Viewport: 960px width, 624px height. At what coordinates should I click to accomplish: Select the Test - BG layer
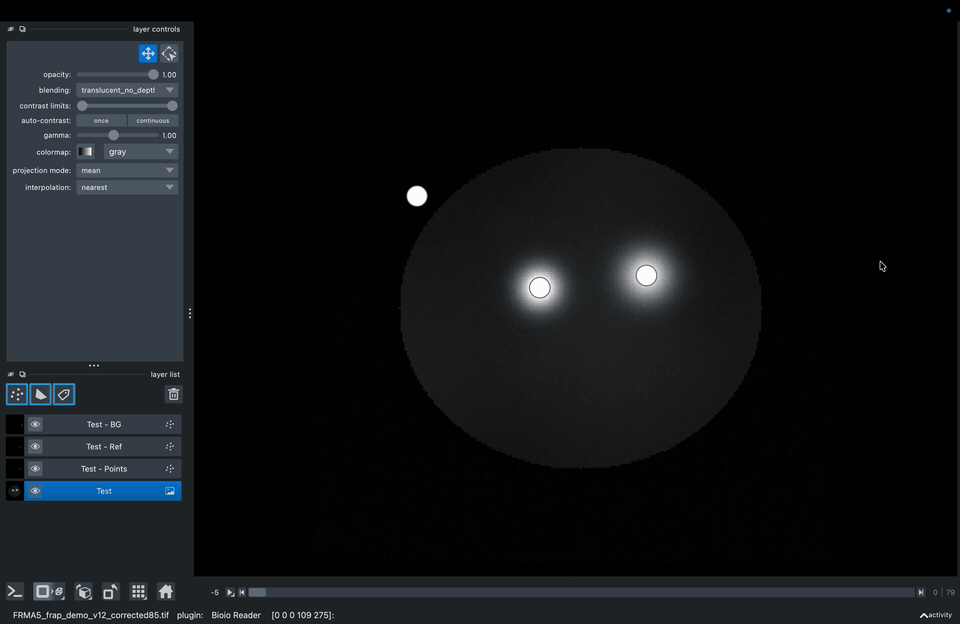tap(104, 424)
